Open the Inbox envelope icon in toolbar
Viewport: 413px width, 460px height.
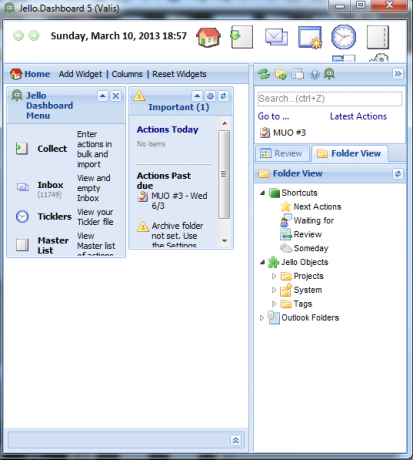point(276,37)
